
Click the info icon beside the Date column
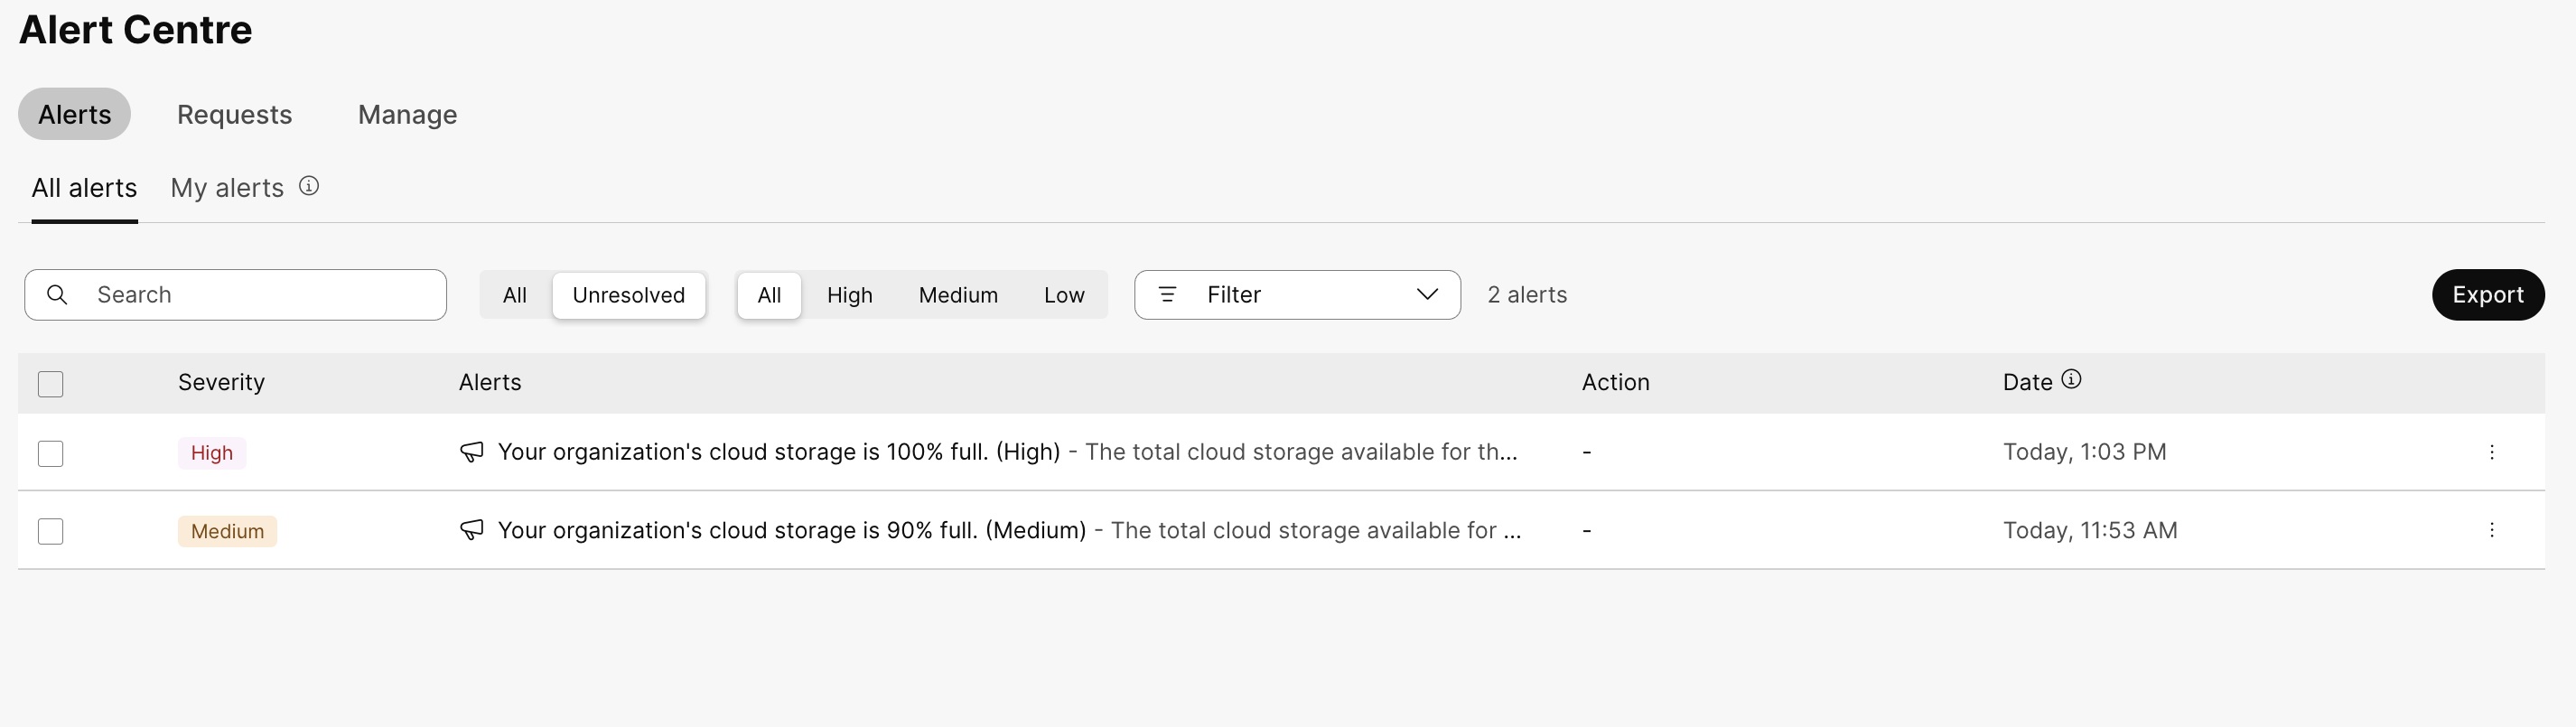(x=2071, y=379)
